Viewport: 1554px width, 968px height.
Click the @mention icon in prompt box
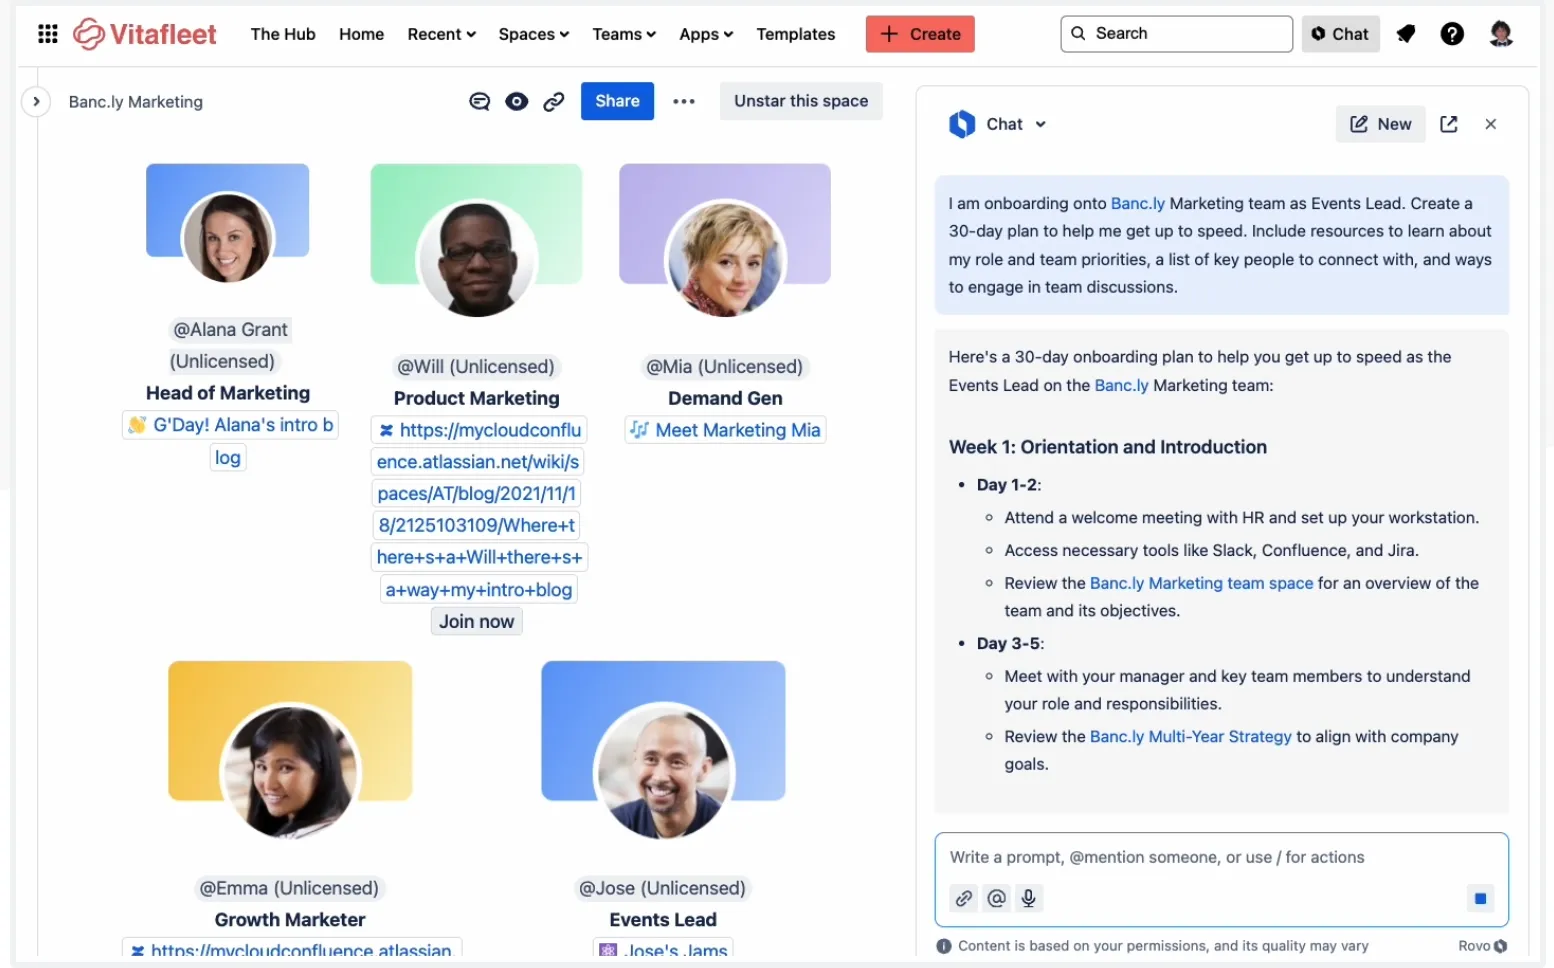click(x=997, y=898)
